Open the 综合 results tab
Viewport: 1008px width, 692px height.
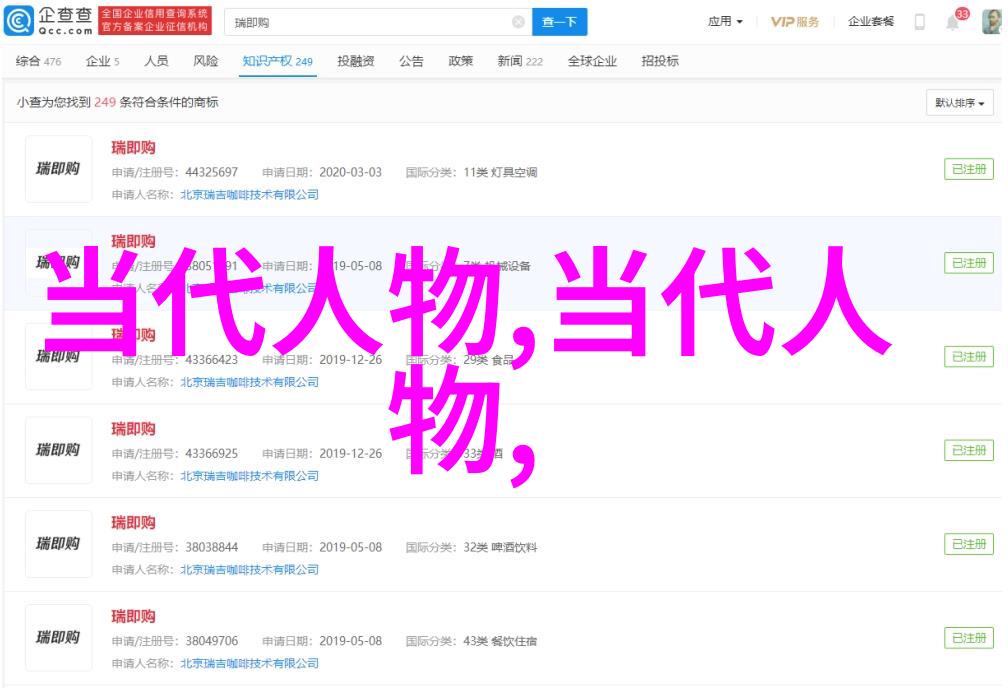point(38,62)
